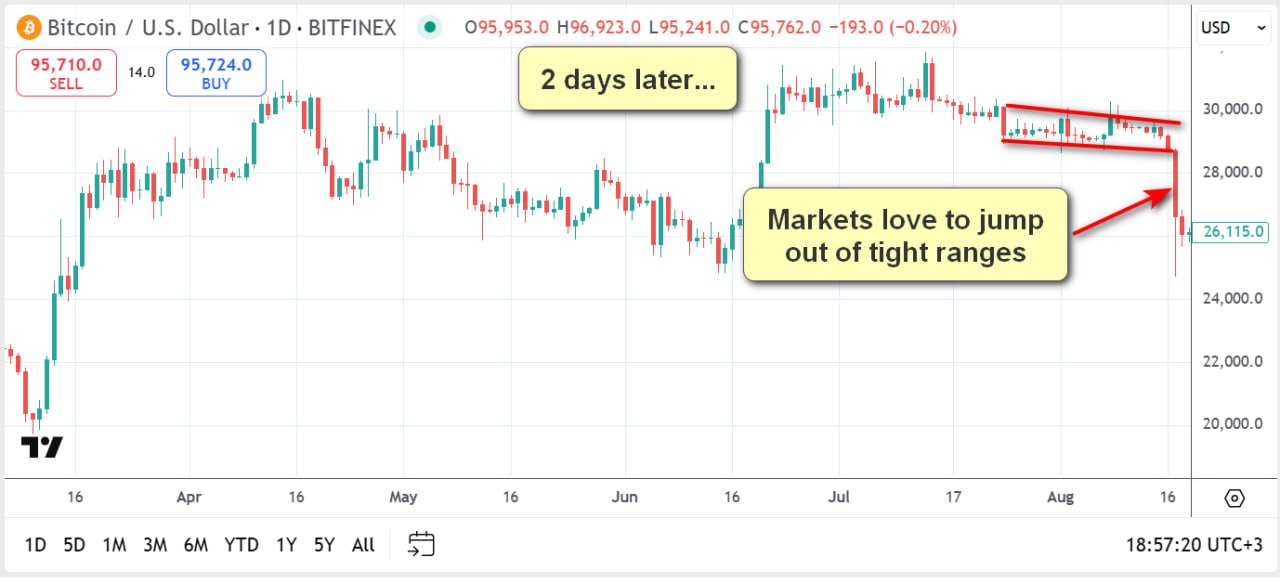The image size is (1280, 583).
Task: Switch to 1M time range
Action: (114, 545)
